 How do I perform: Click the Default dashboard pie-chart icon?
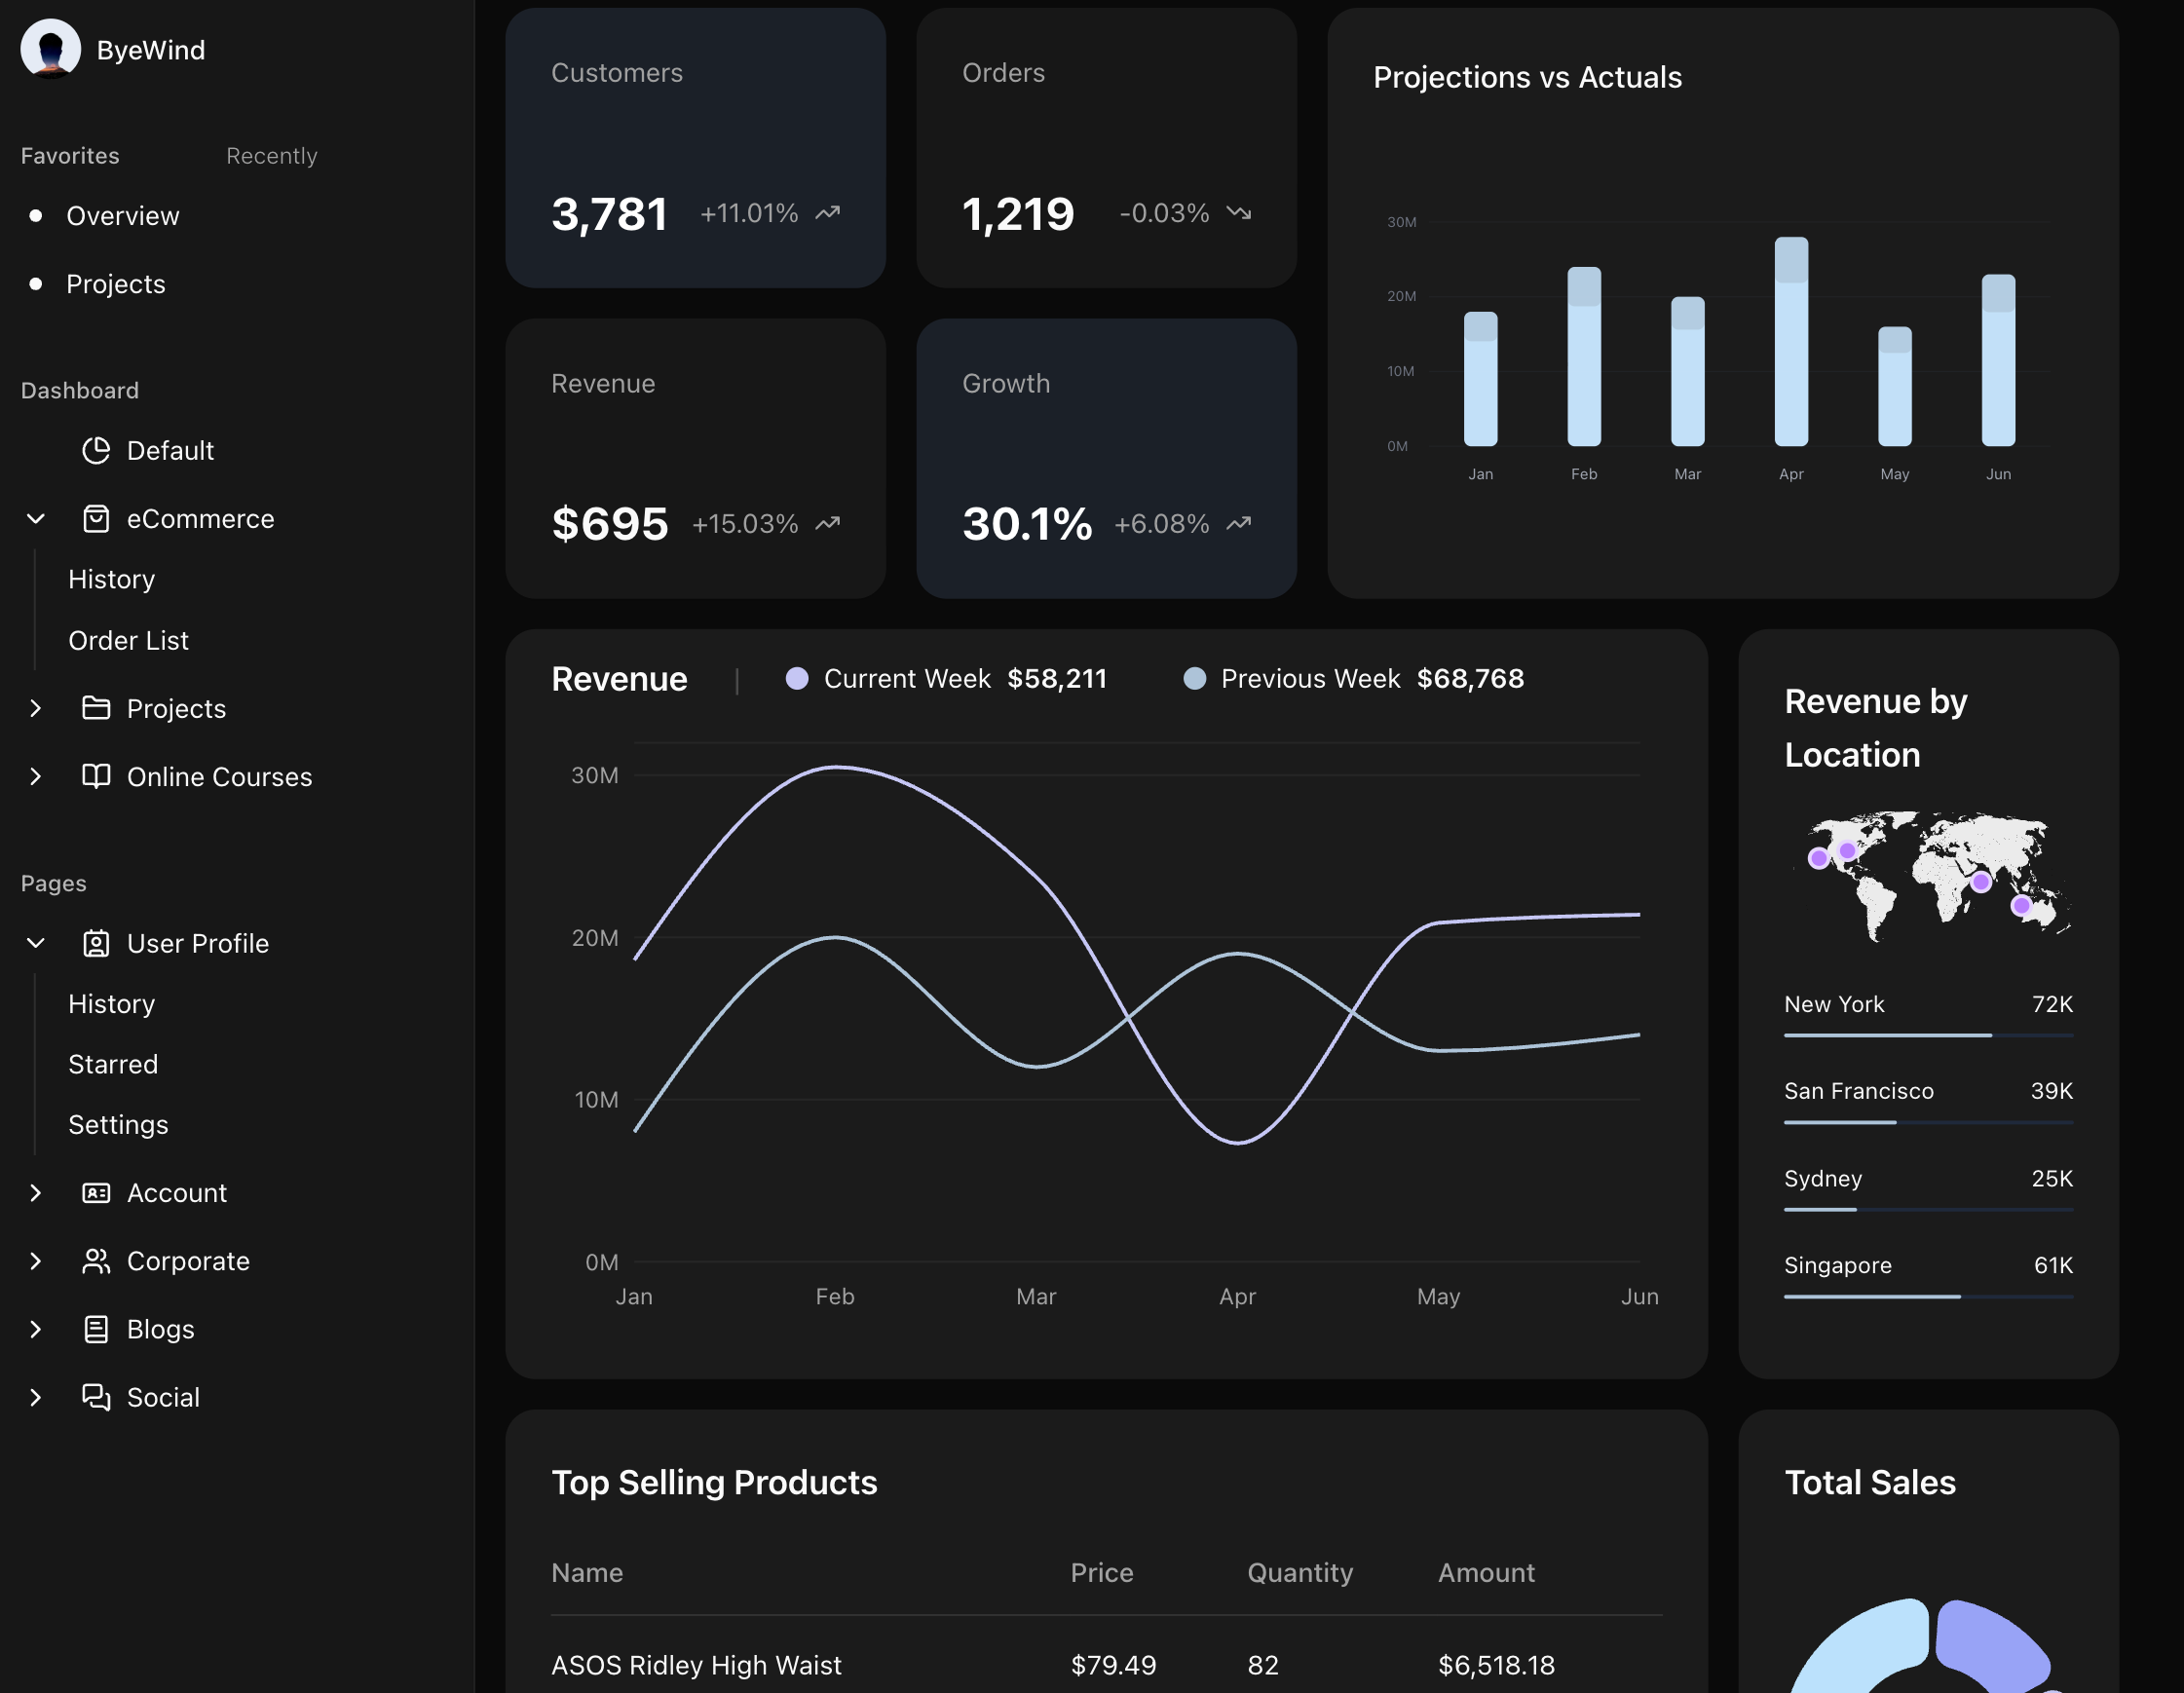96,450
